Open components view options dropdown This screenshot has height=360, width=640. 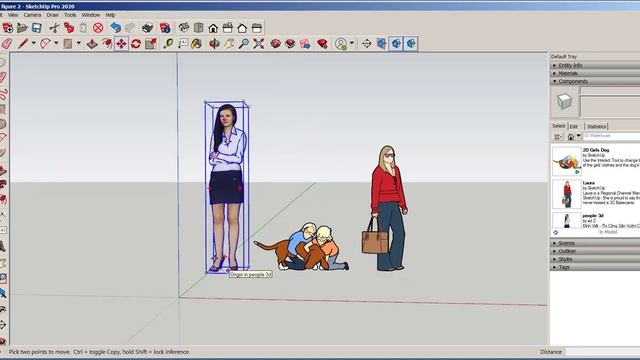[558, 137]
